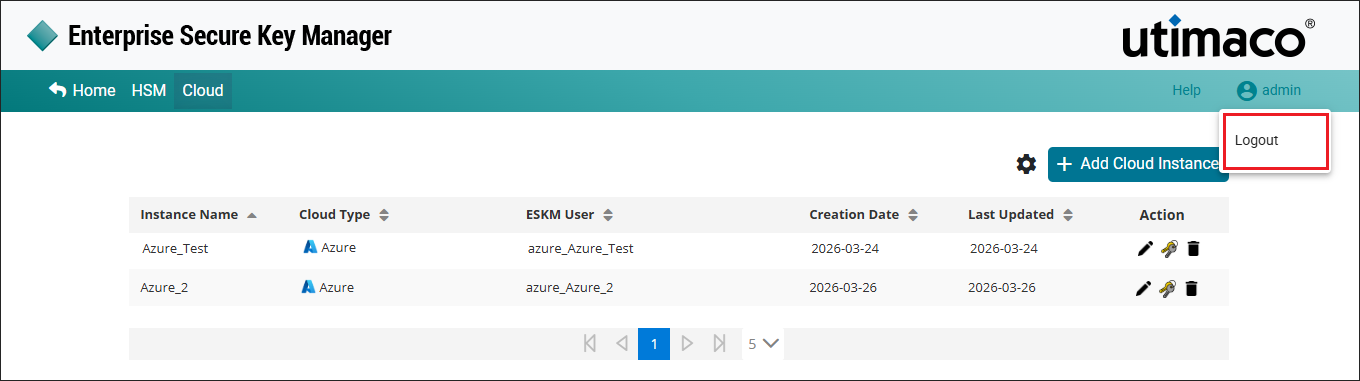Click the Enterprise Secure Key Manager title

click(230, 37)
